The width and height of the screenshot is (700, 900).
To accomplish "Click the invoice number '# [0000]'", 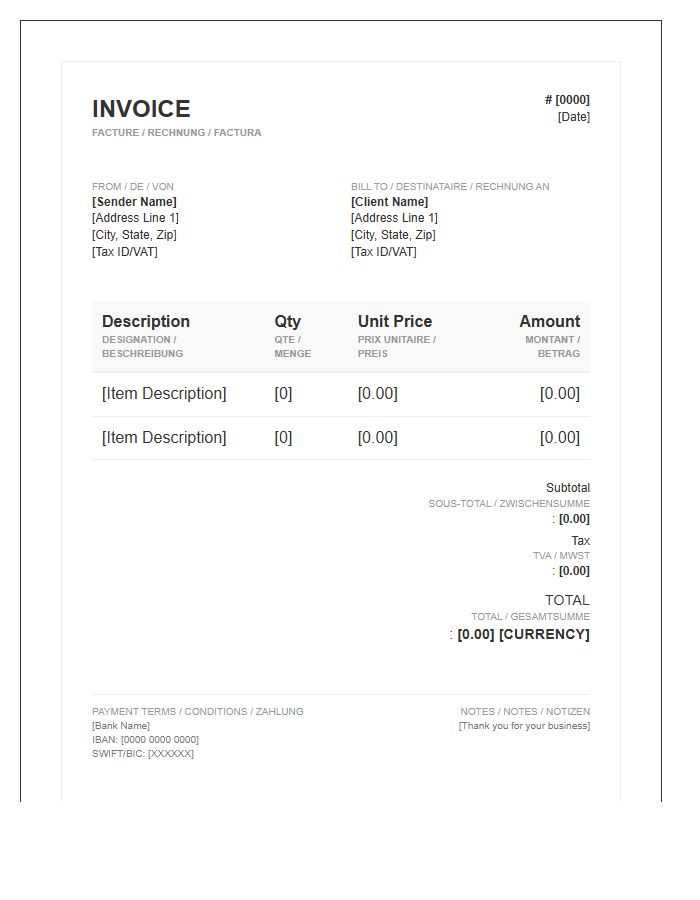I will pyautogui.click(x=567, y=100).
